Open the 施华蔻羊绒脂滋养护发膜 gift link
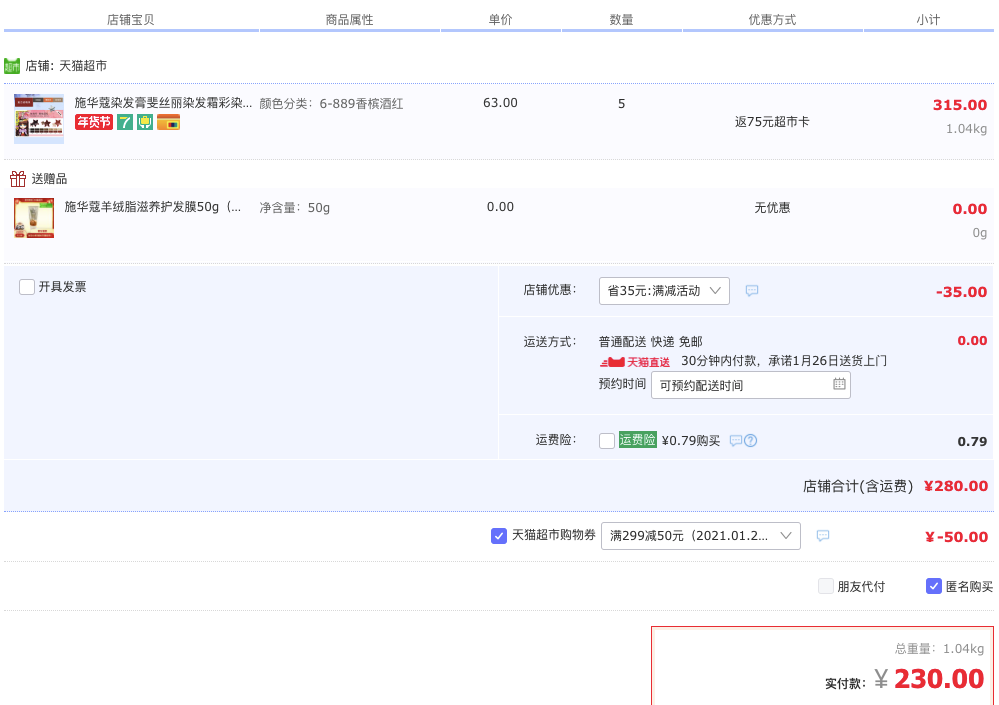This screenshot has height=705, width=999. tap(153, 207)
